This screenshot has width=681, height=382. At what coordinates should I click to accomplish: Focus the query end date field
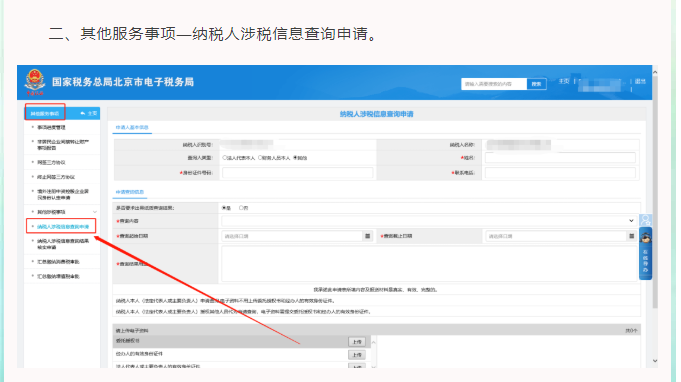(556, 236)
